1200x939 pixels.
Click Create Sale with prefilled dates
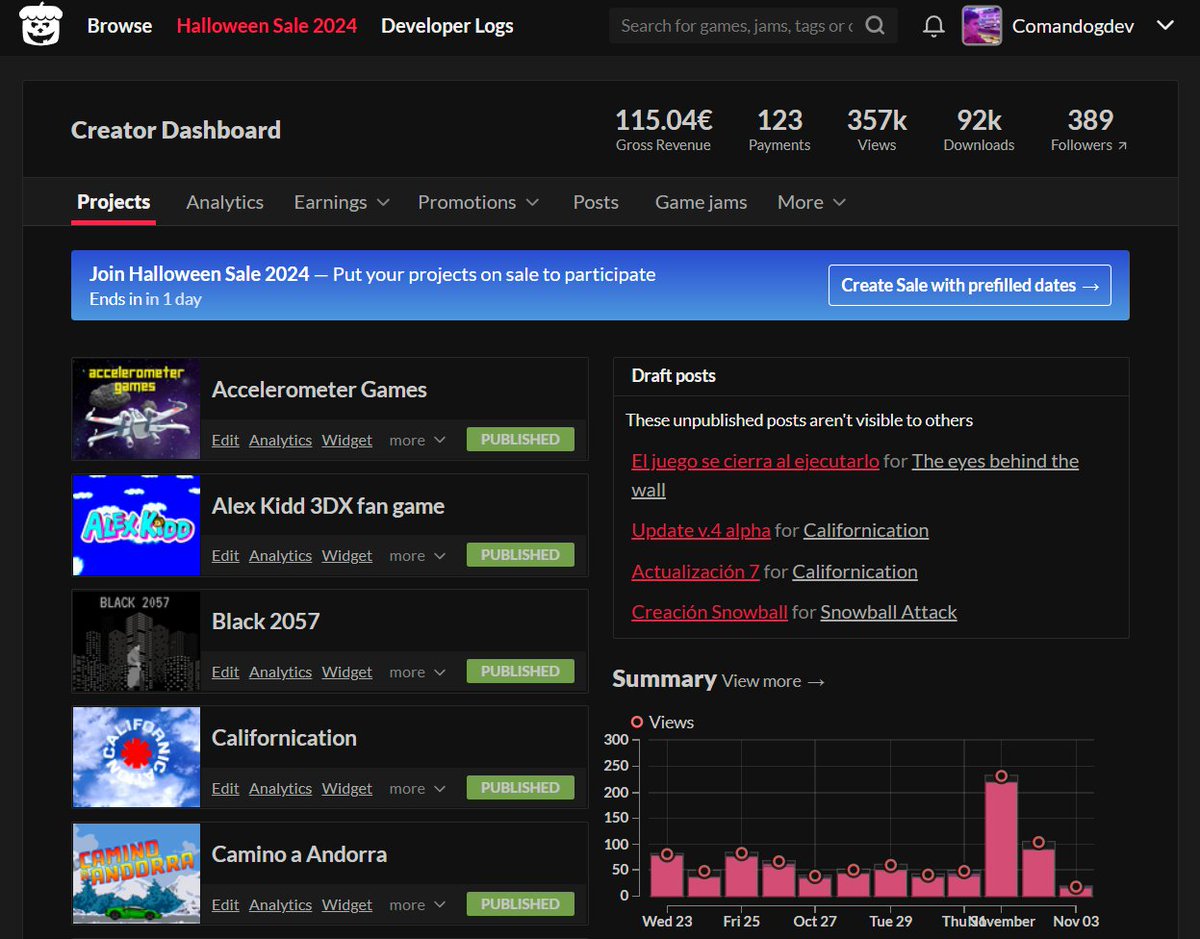(969, 285)
